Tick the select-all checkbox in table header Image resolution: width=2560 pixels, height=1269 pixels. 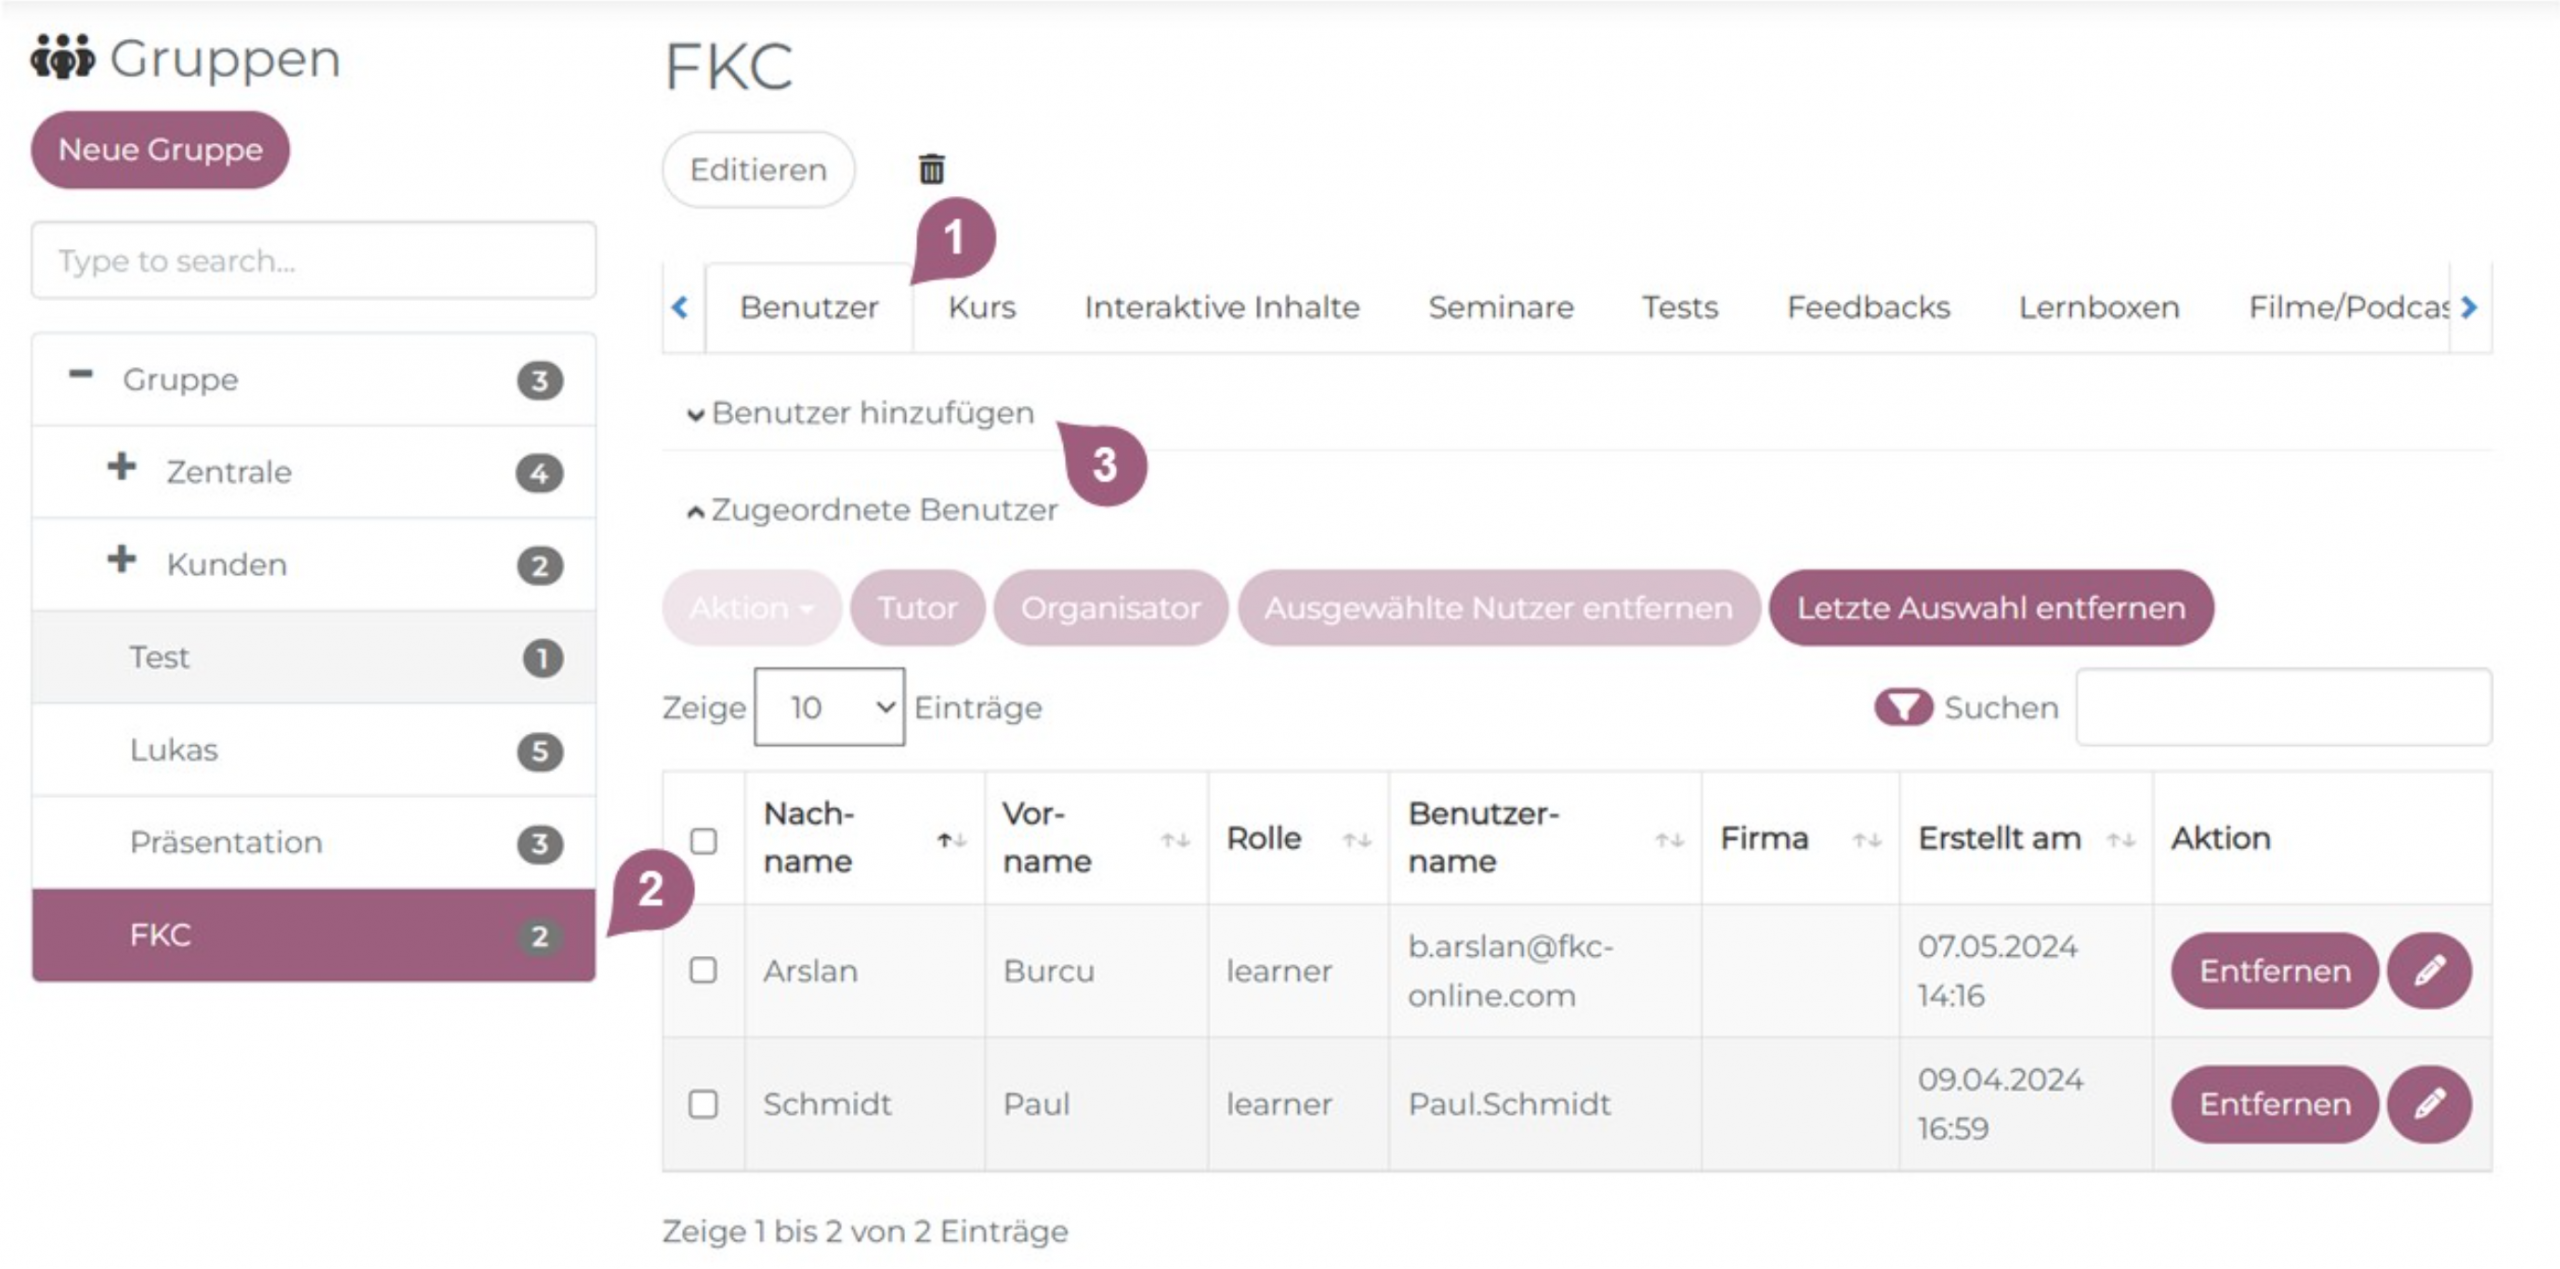(704, 840)
